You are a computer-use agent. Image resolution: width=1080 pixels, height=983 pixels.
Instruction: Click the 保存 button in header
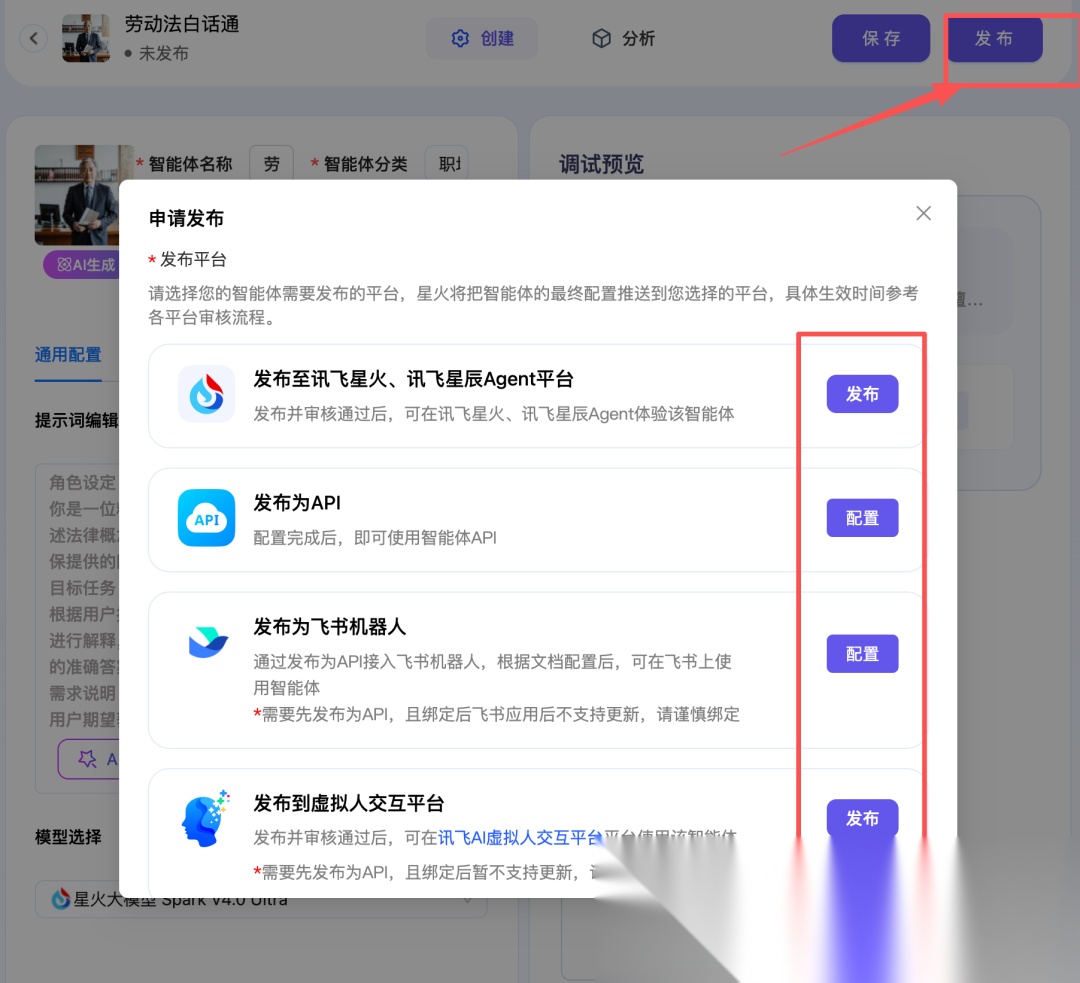tap(881, 39)
